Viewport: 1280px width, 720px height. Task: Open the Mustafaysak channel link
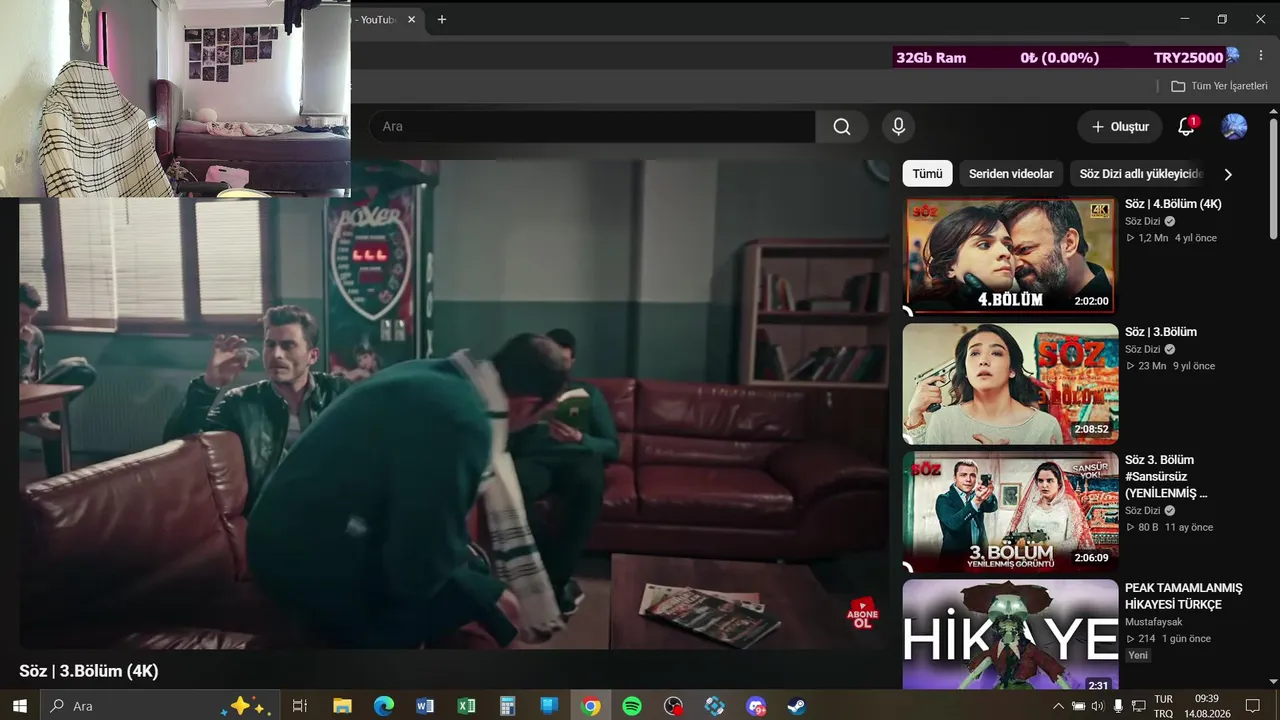1153,622
